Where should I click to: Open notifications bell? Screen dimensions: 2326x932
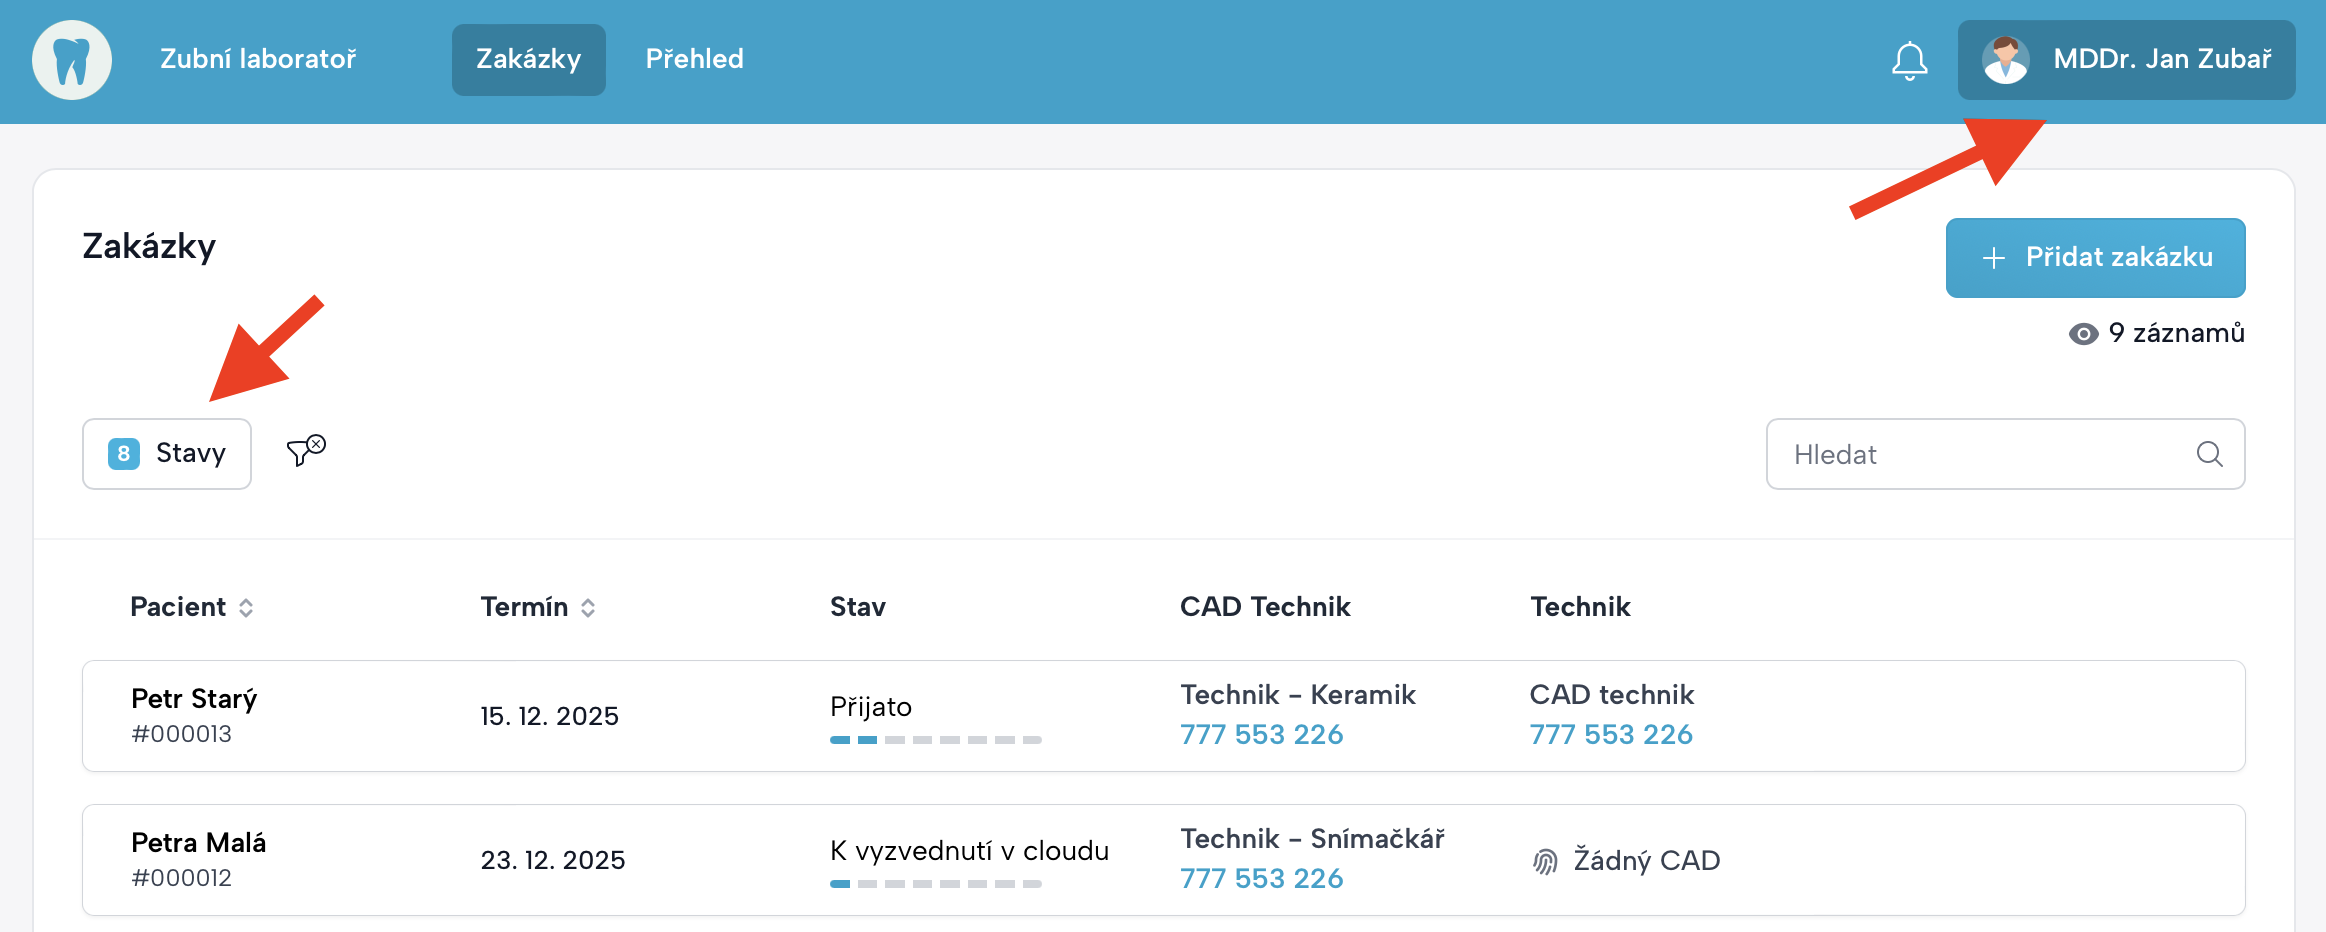1909,60
